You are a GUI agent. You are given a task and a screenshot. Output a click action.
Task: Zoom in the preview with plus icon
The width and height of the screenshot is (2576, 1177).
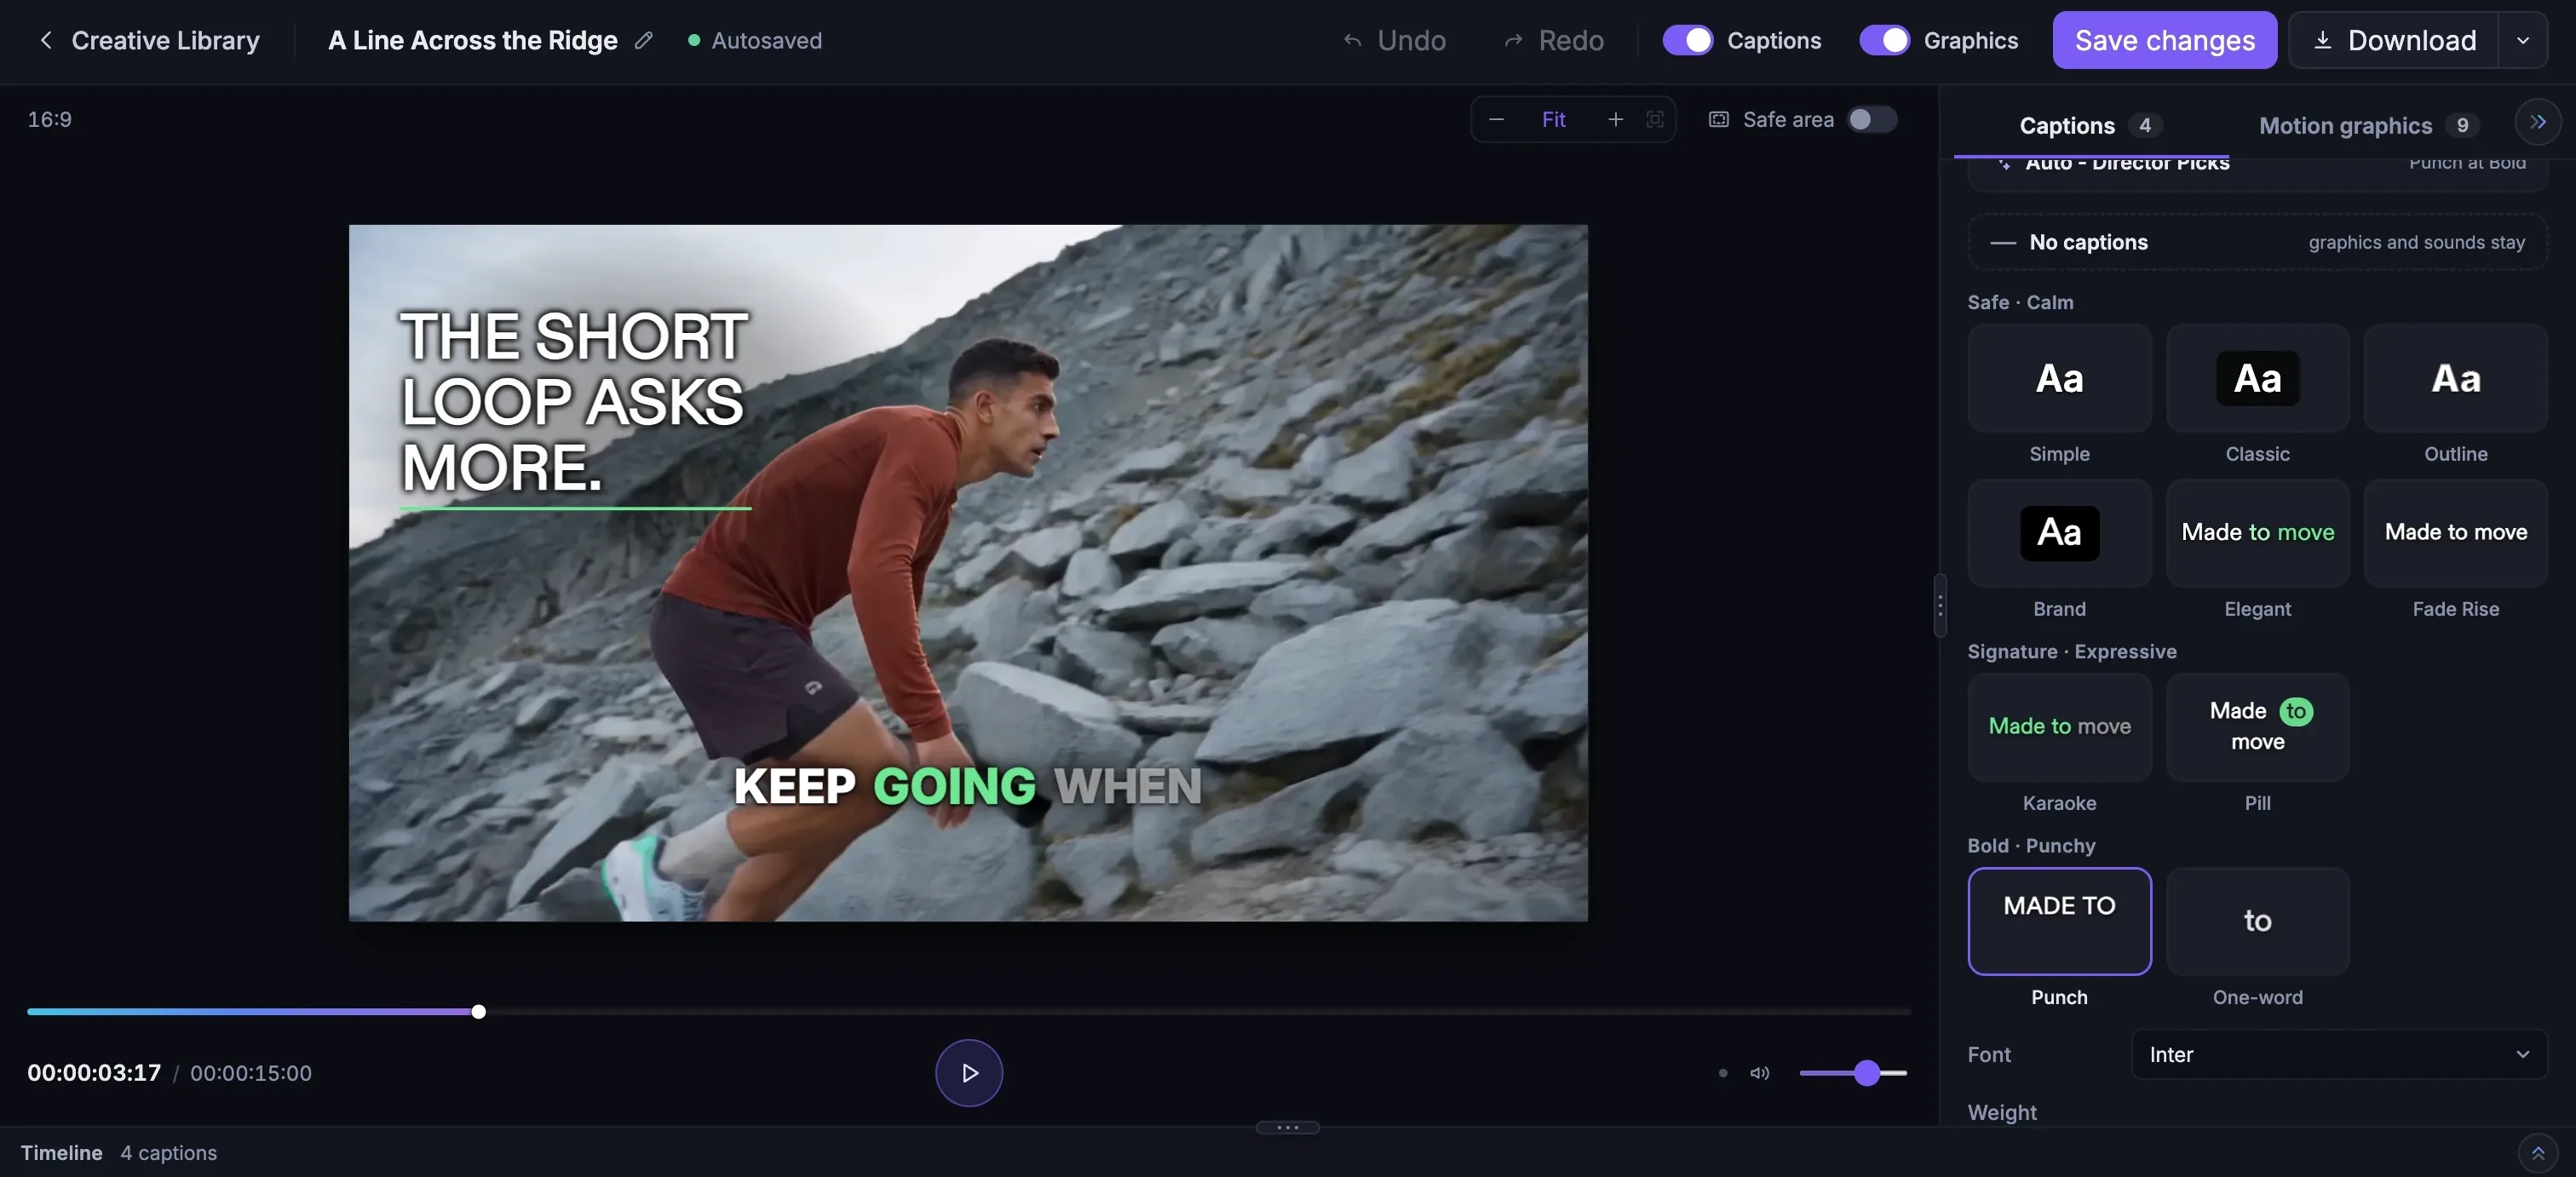pyautogui.click(x=1615, y=119)
